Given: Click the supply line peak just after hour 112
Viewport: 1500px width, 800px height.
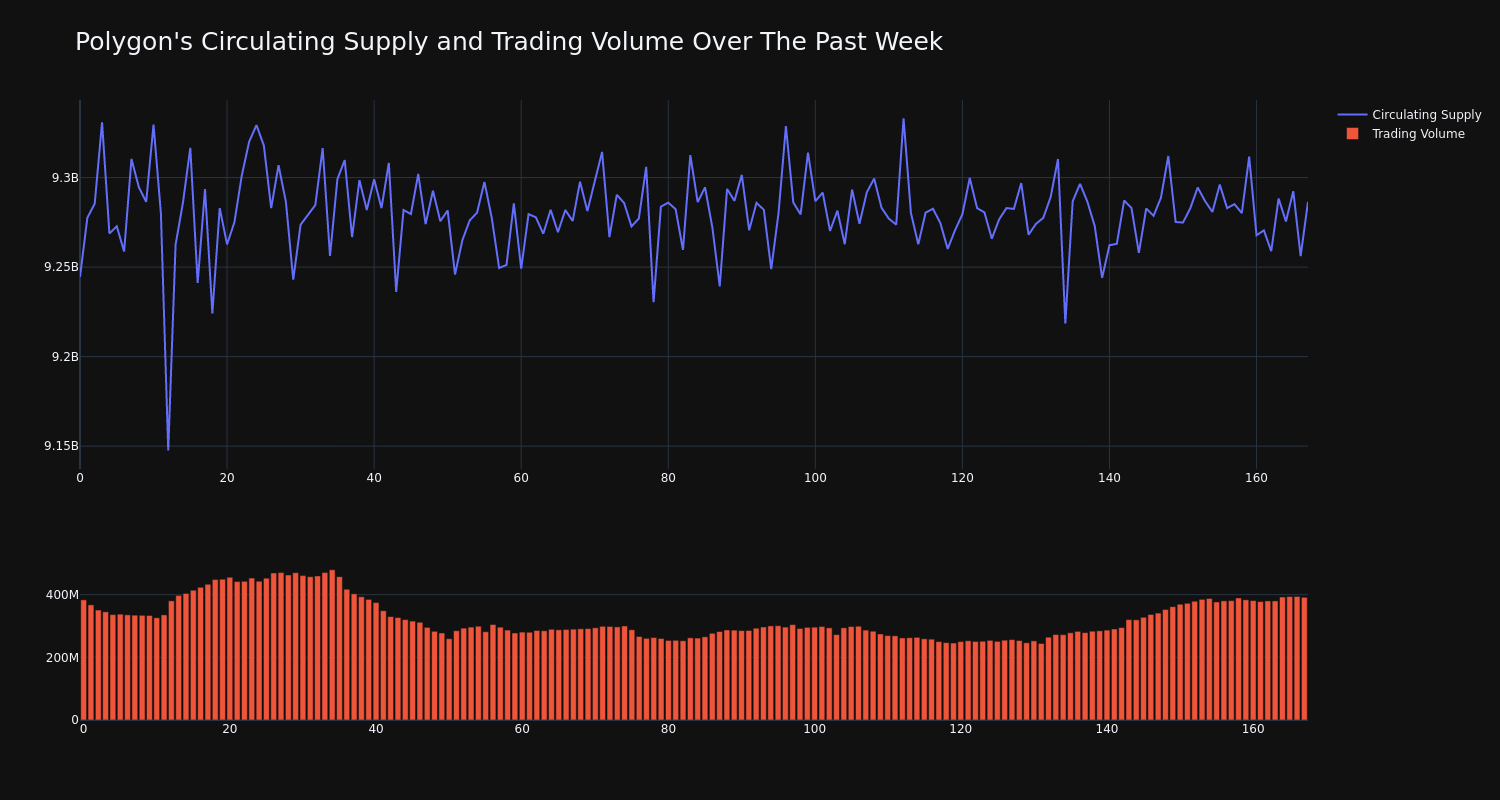Looking at the screenshot, I should (x=903, y=119).
